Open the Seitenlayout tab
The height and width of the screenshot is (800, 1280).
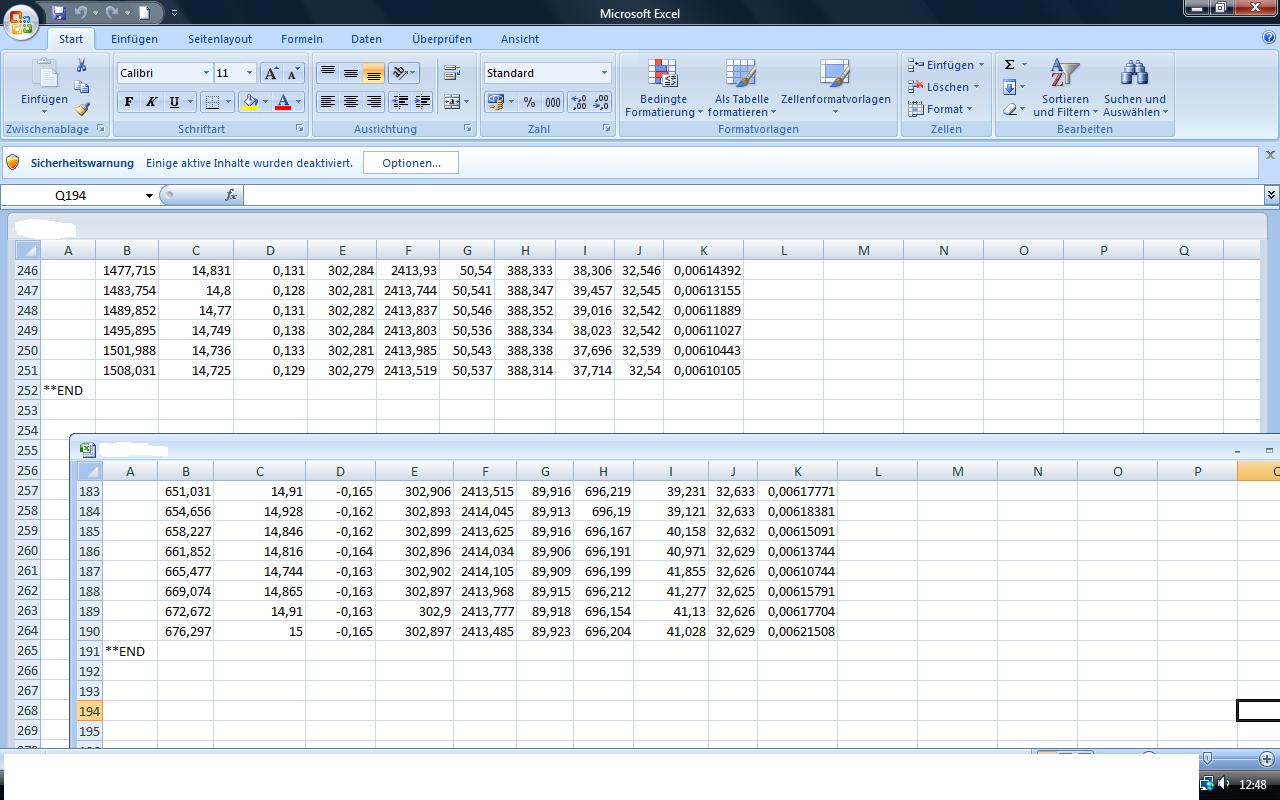point(220,39)
